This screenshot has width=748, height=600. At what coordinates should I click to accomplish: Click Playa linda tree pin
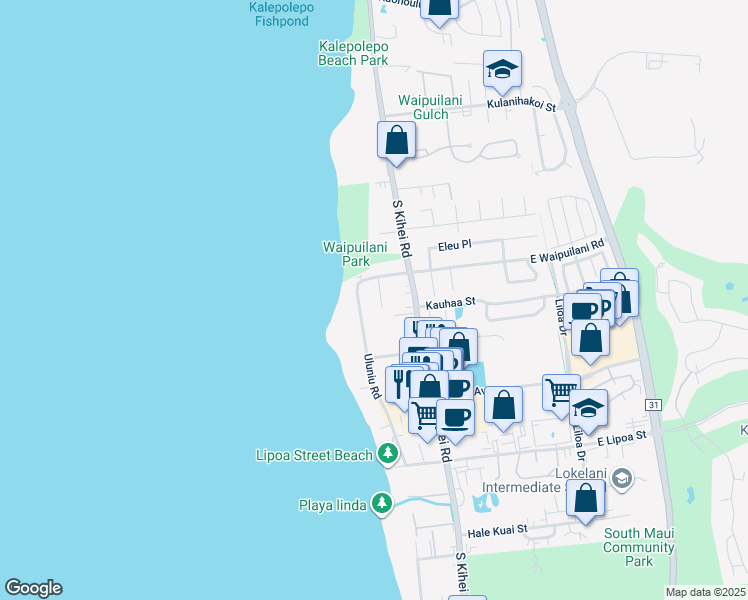[382, 503]
